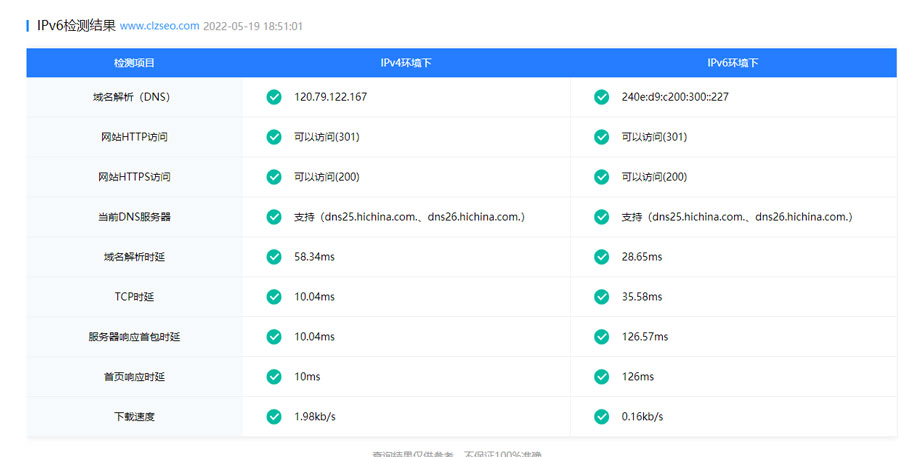Click IPv4 HTTP access check icon
900x457 pixels.
click(274, 137)
